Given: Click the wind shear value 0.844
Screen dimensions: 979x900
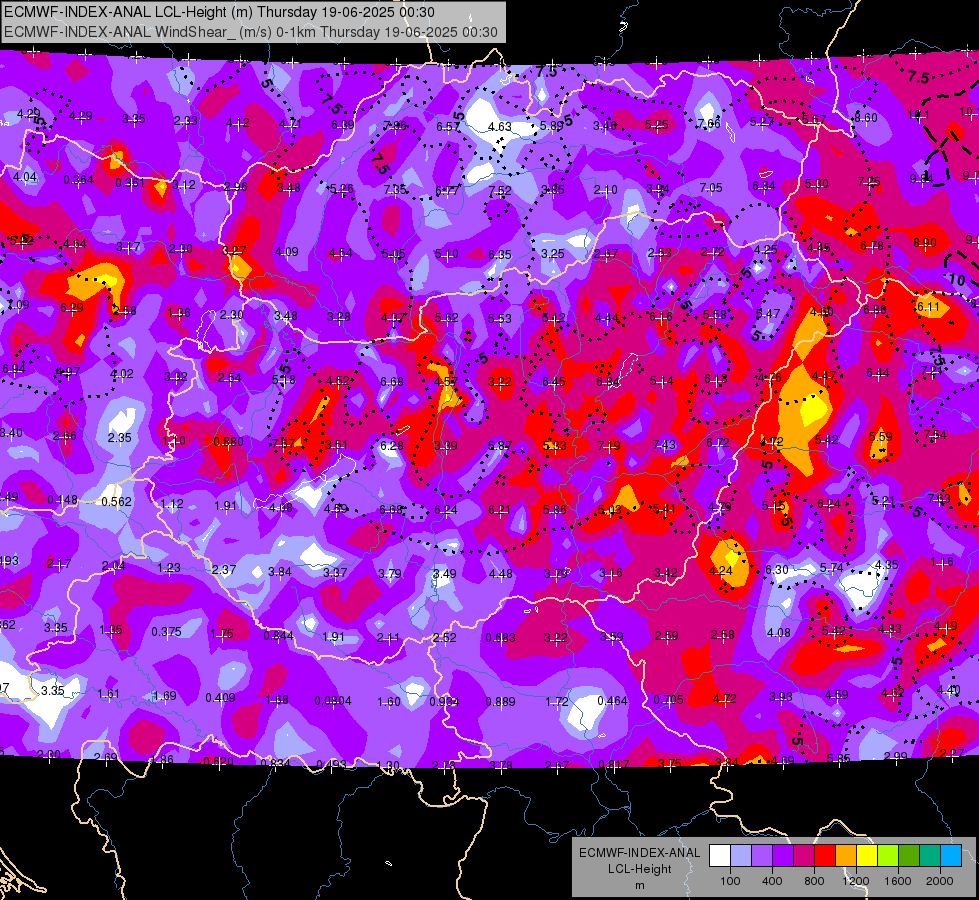Looking at the screenshot, I should (278, 636).
